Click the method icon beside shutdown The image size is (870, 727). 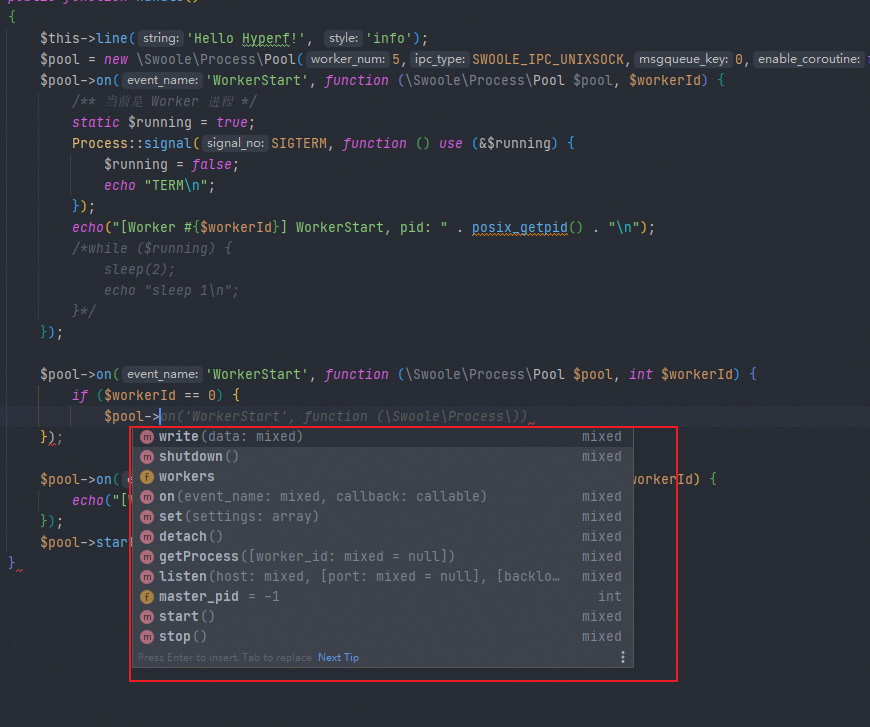click(x=146, y=457)
